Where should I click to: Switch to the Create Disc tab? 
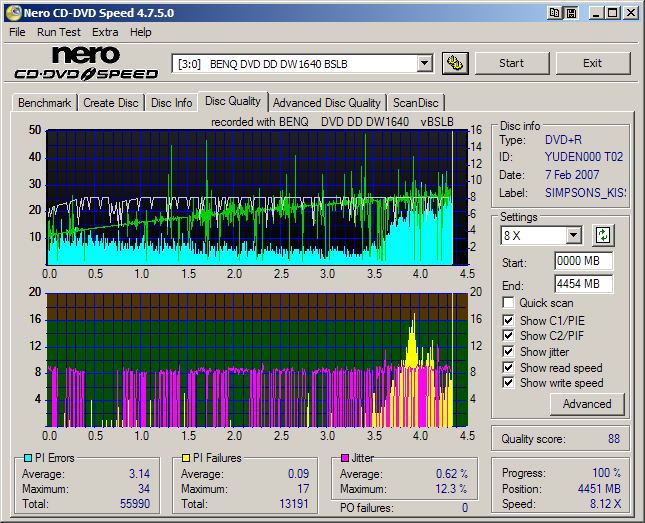pos(111,103)
